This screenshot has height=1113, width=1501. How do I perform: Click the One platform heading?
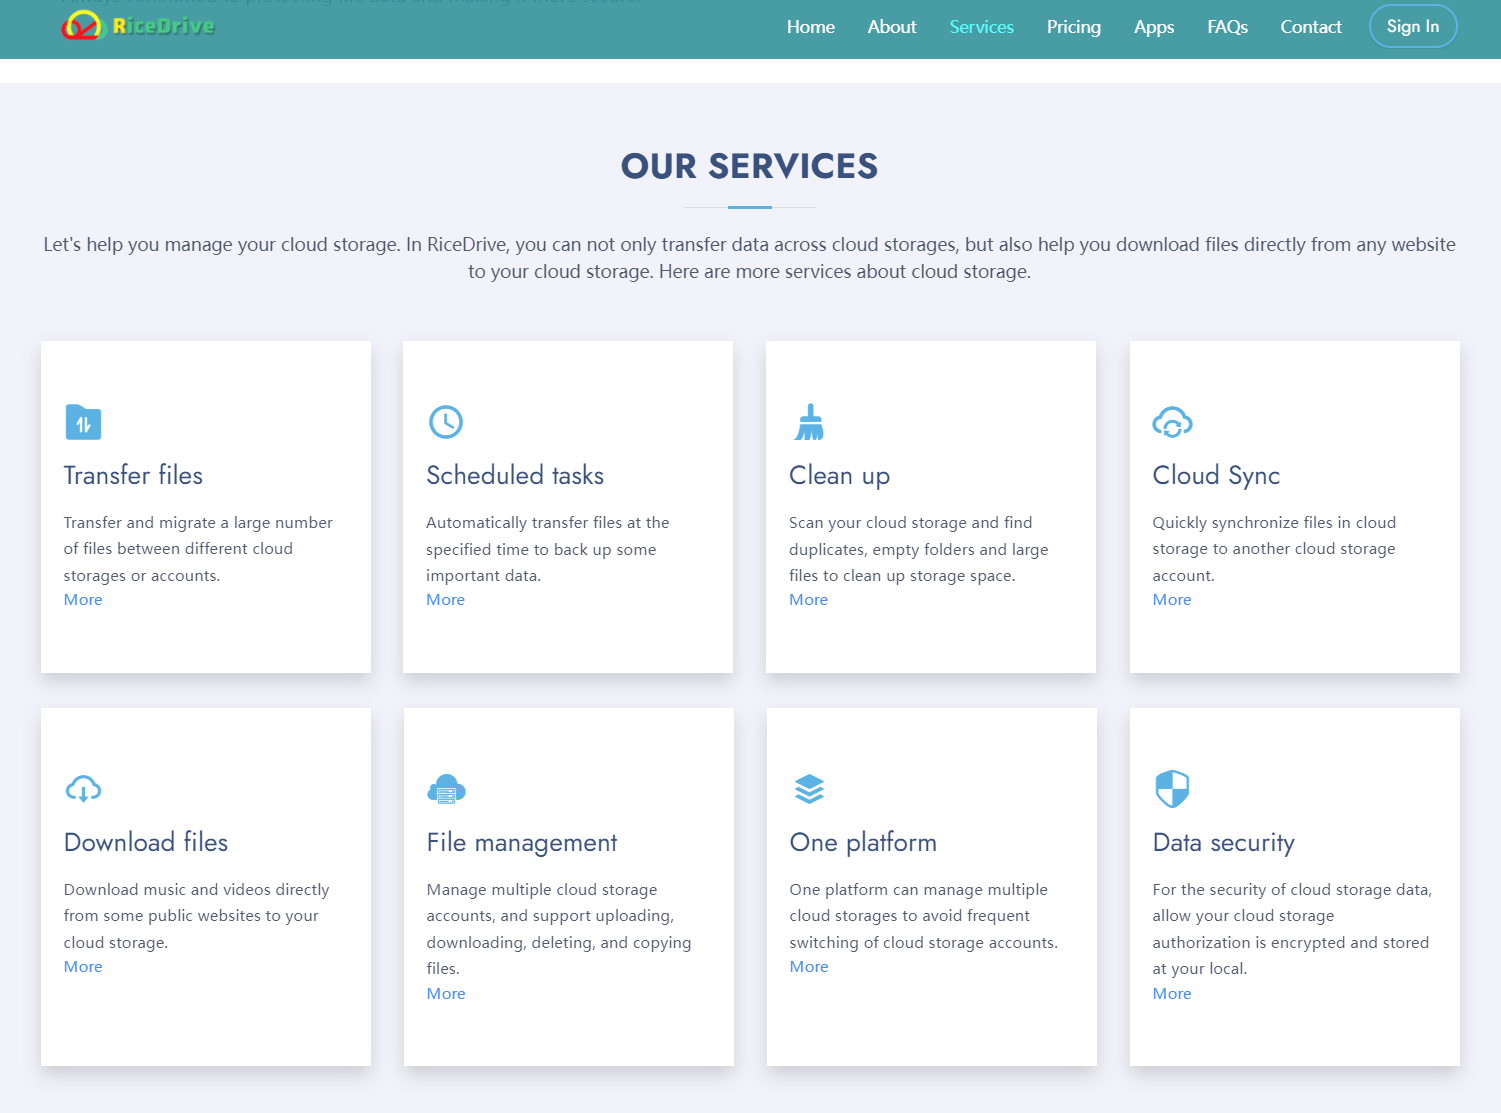coord(863,843)
